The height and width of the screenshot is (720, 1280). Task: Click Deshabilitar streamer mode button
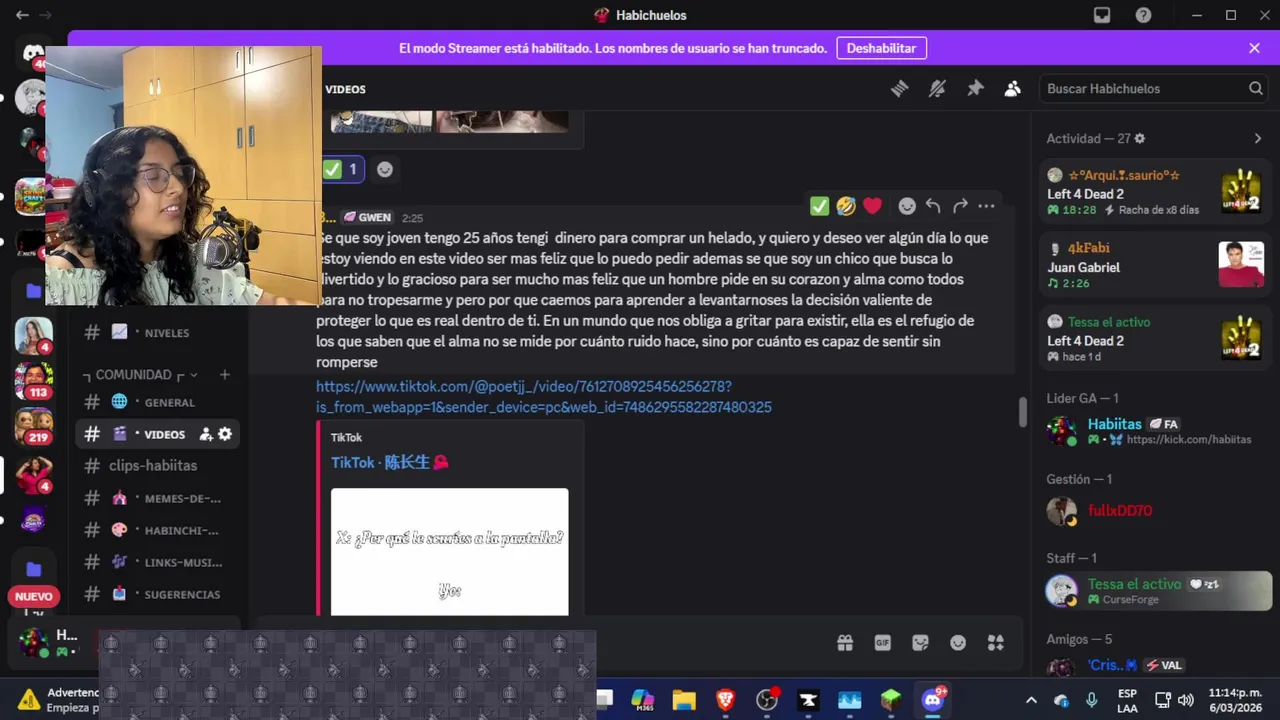pos(881,48)
